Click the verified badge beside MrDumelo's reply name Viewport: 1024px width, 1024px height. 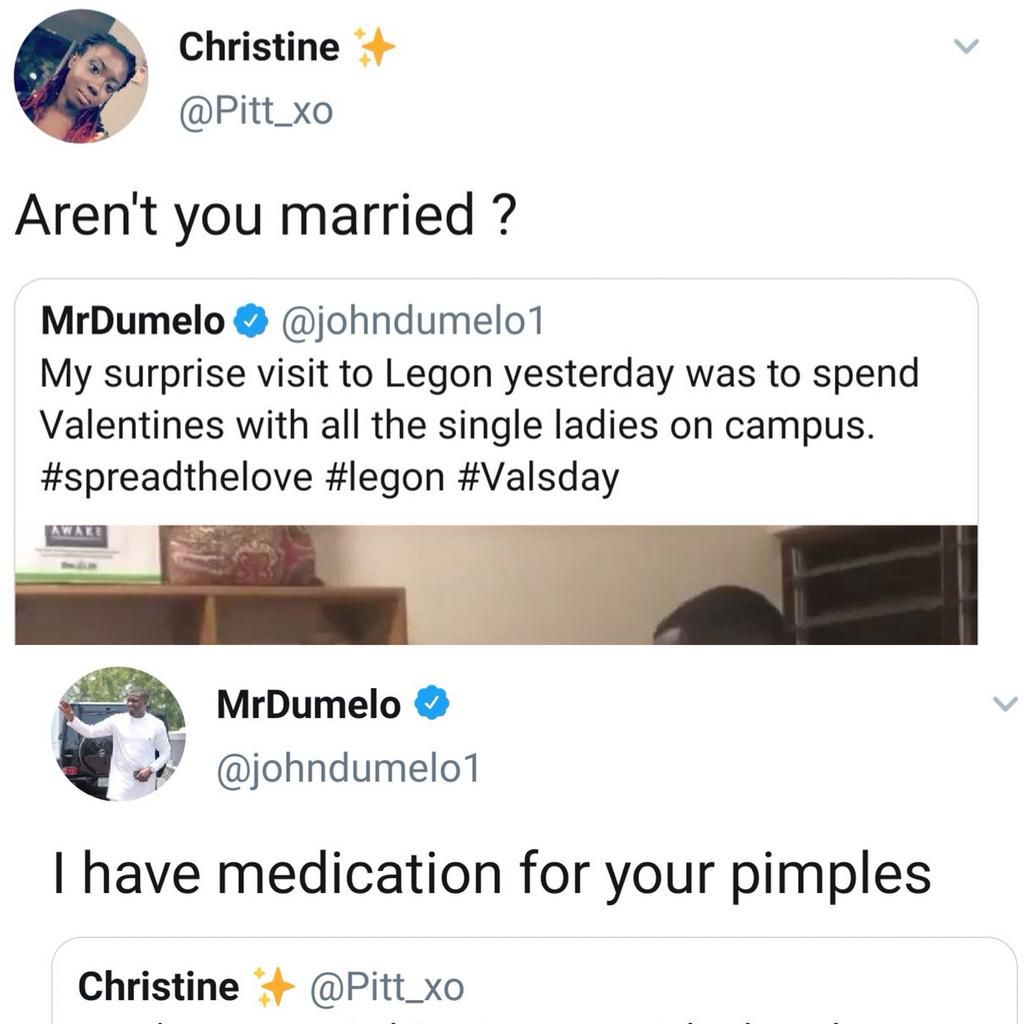(x=432, y=705)
